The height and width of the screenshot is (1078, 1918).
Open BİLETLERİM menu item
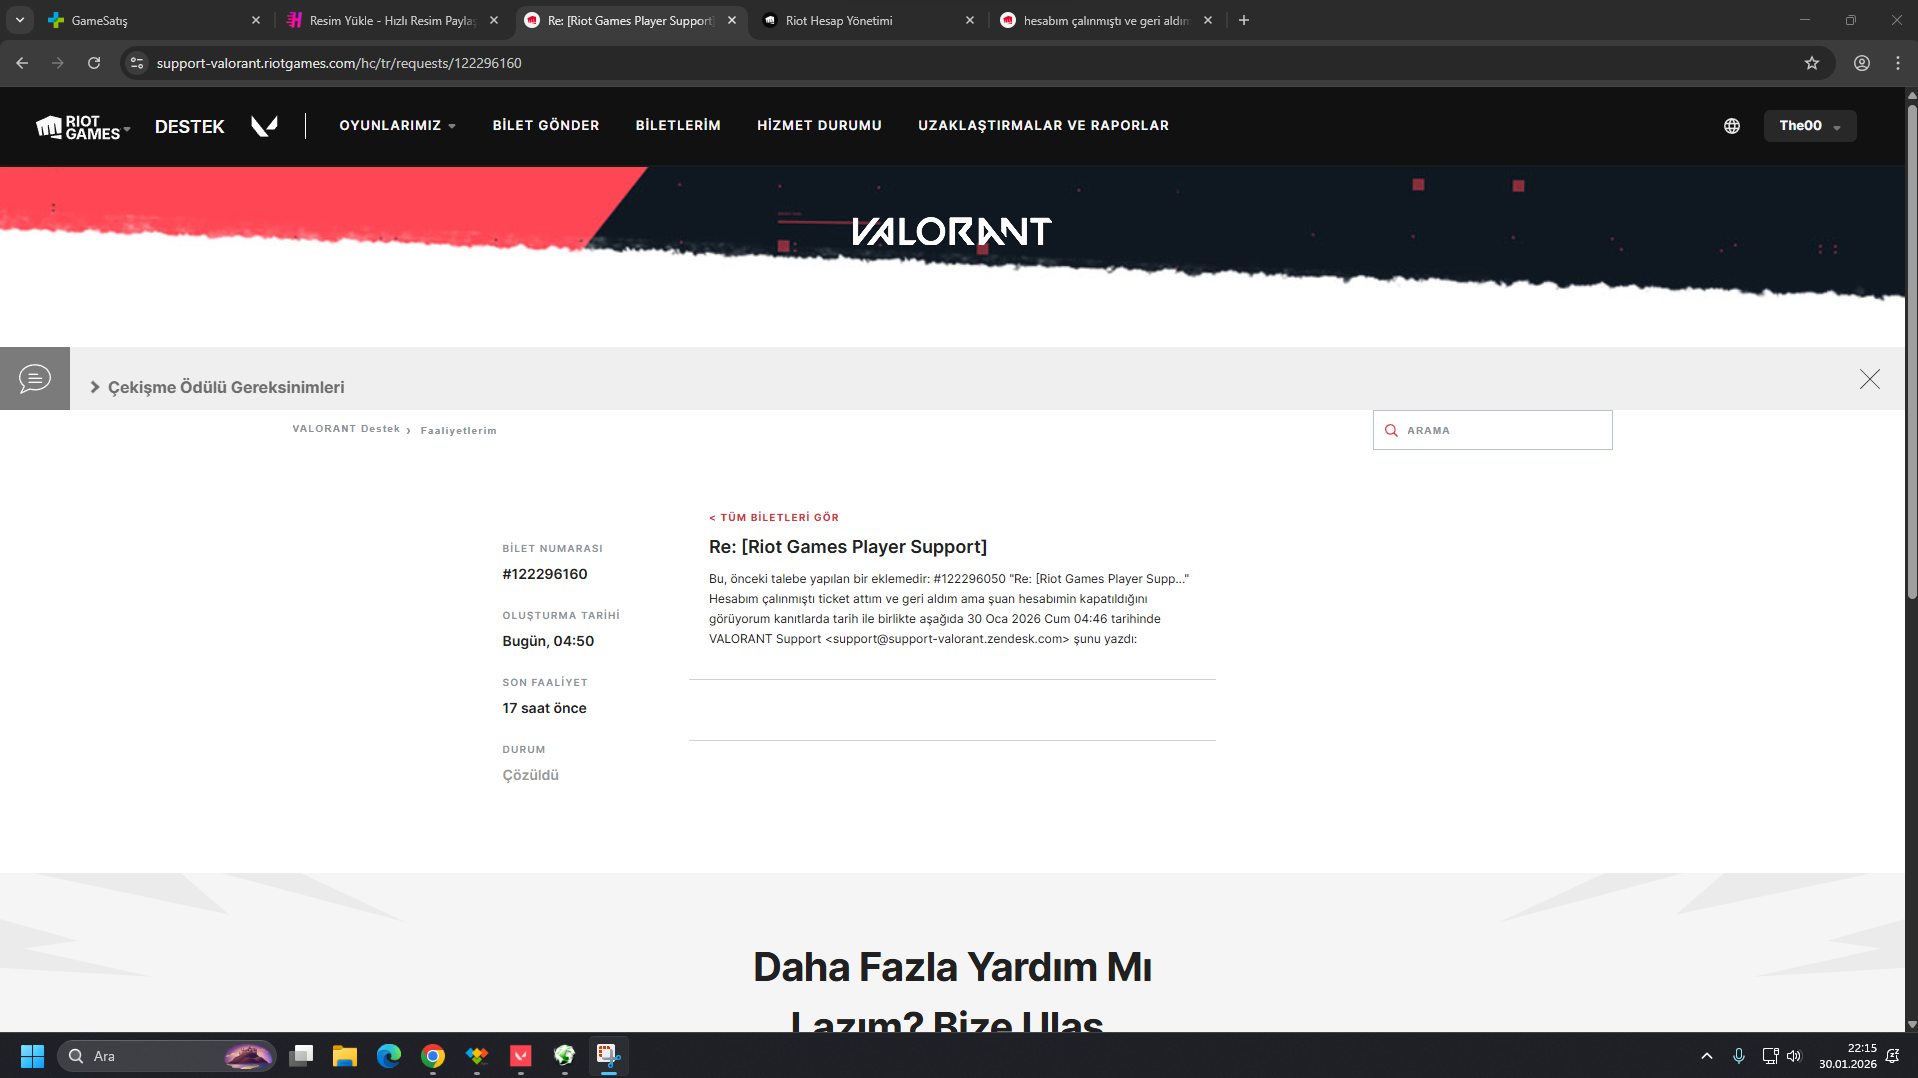[x=678, y=126]
